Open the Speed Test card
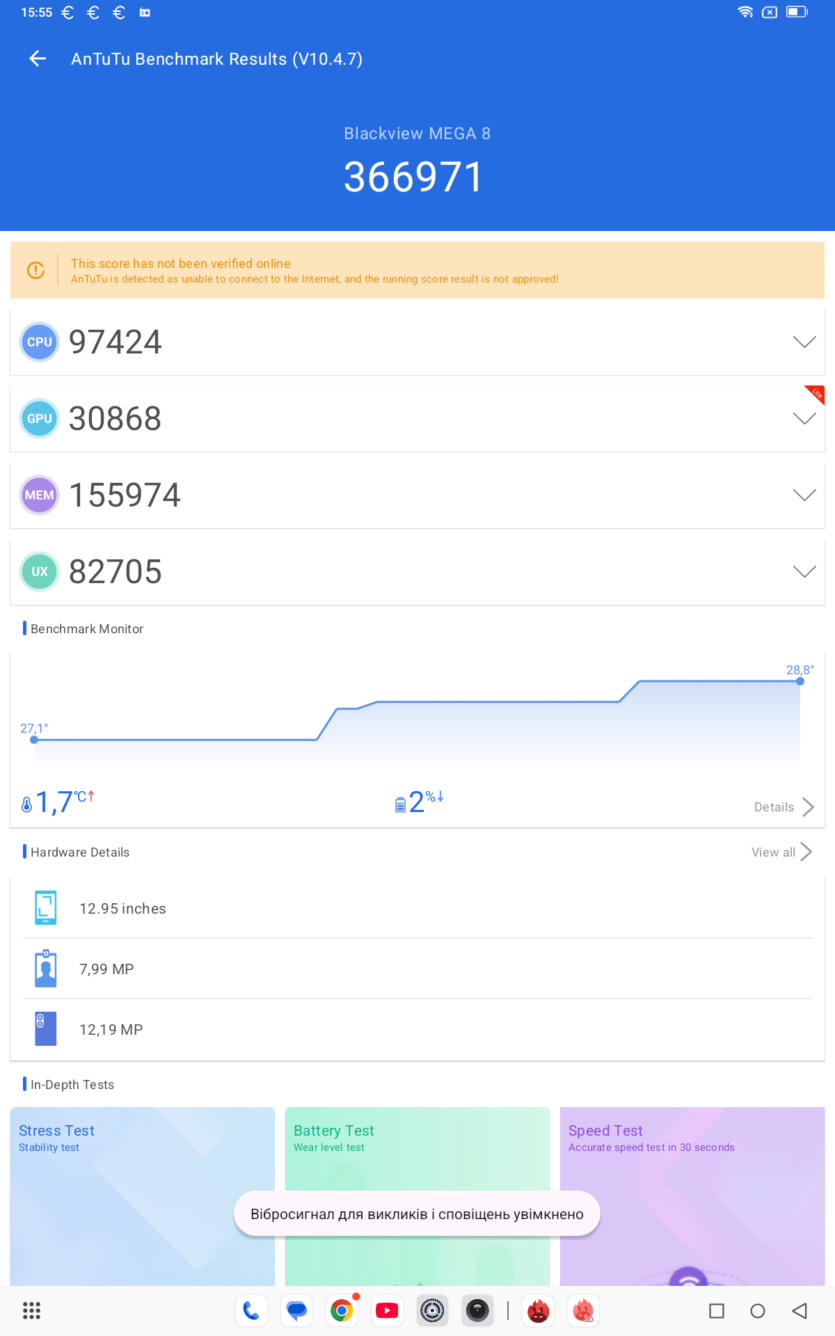Image resolution: width=835 pixels, height=1336 pixels. coord(692,1196)
